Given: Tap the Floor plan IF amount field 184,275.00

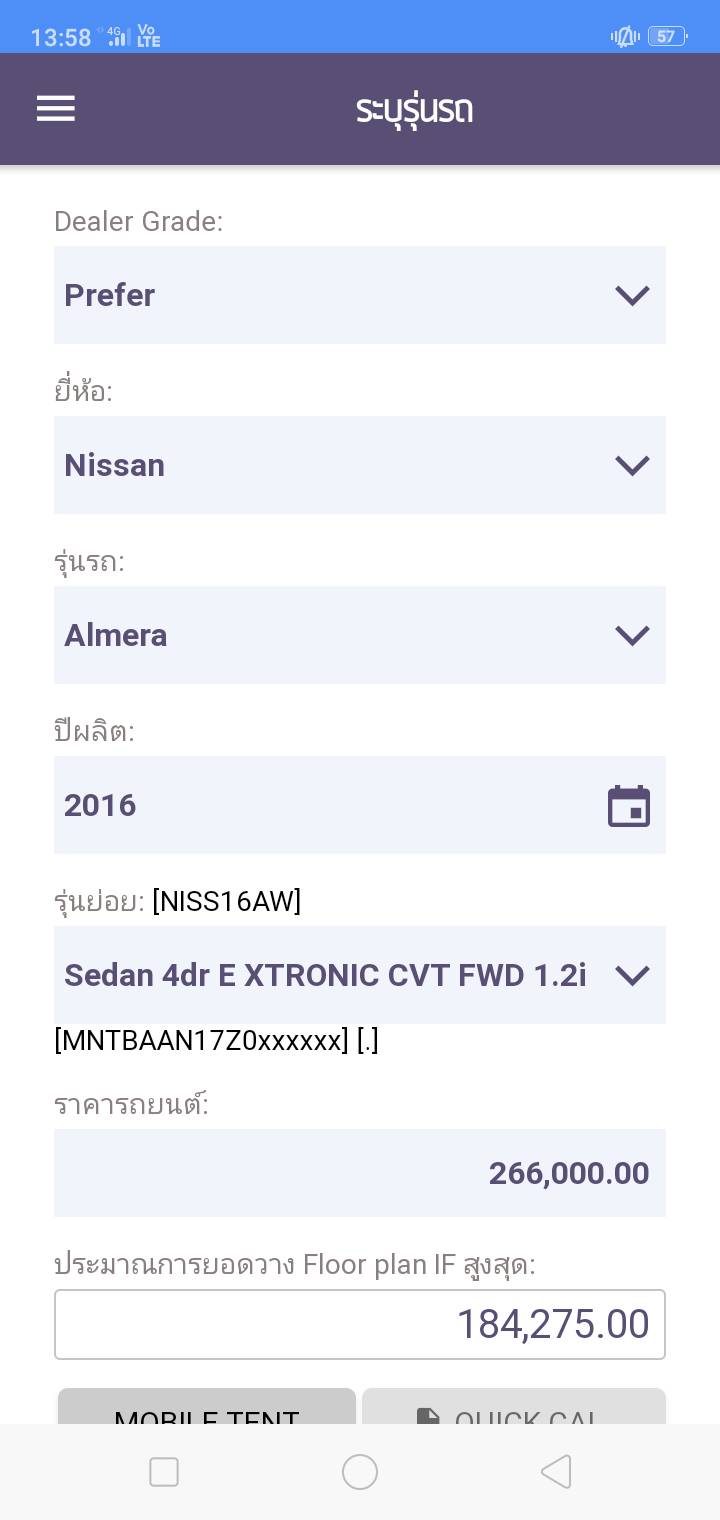Looking at the screenshot, I should coord(360,1324).
